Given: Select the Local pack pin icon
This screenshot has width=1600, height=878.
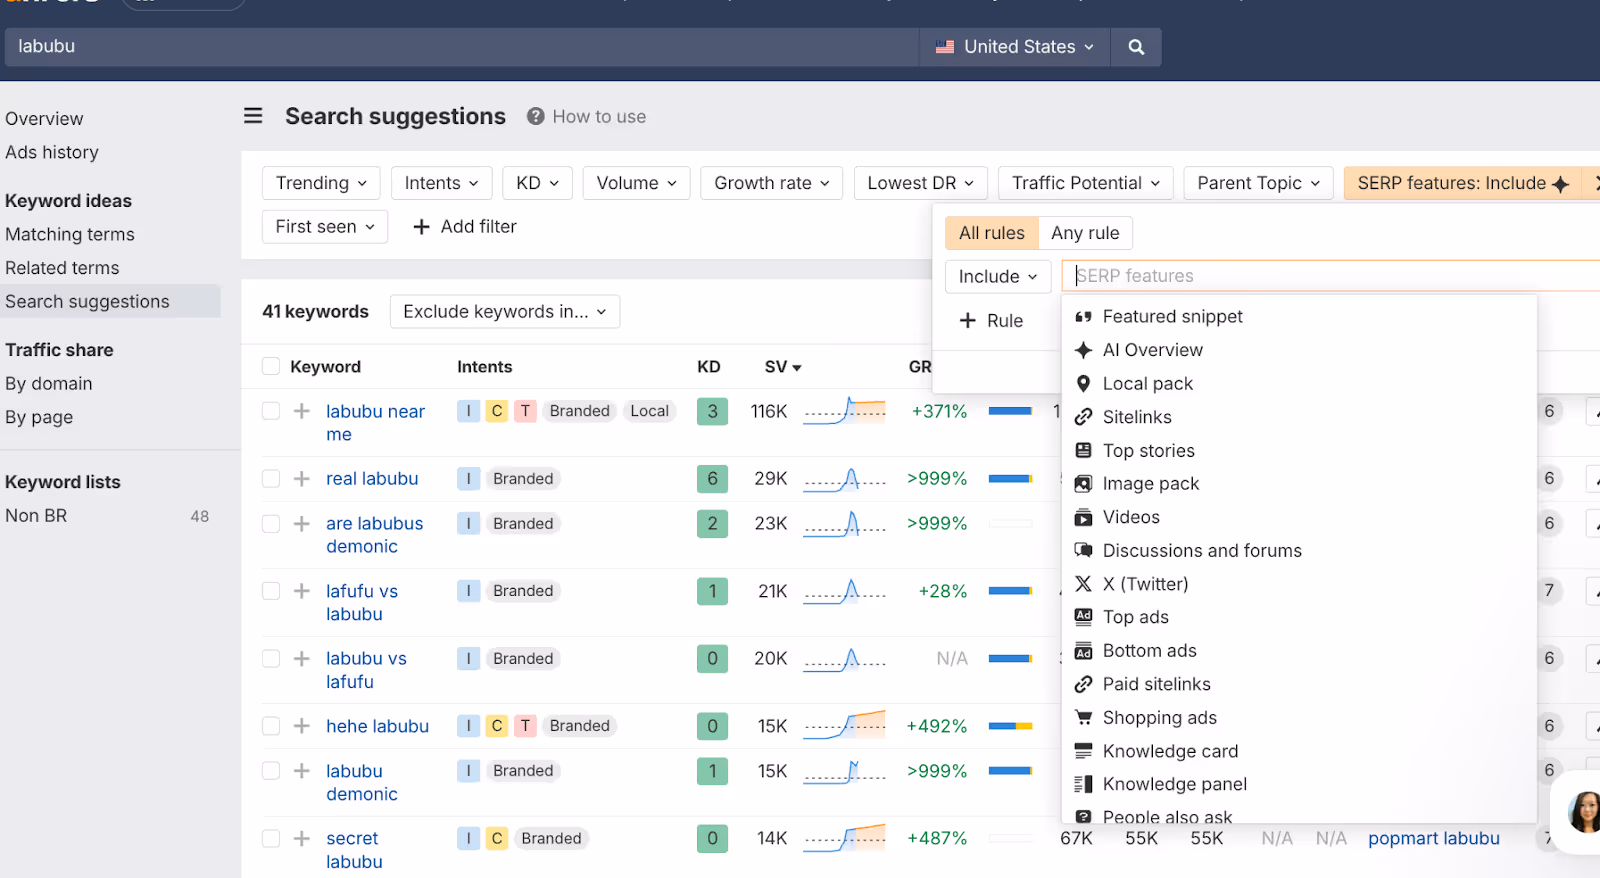Looking at the screenshot, I should click(x=1083, y=383).
